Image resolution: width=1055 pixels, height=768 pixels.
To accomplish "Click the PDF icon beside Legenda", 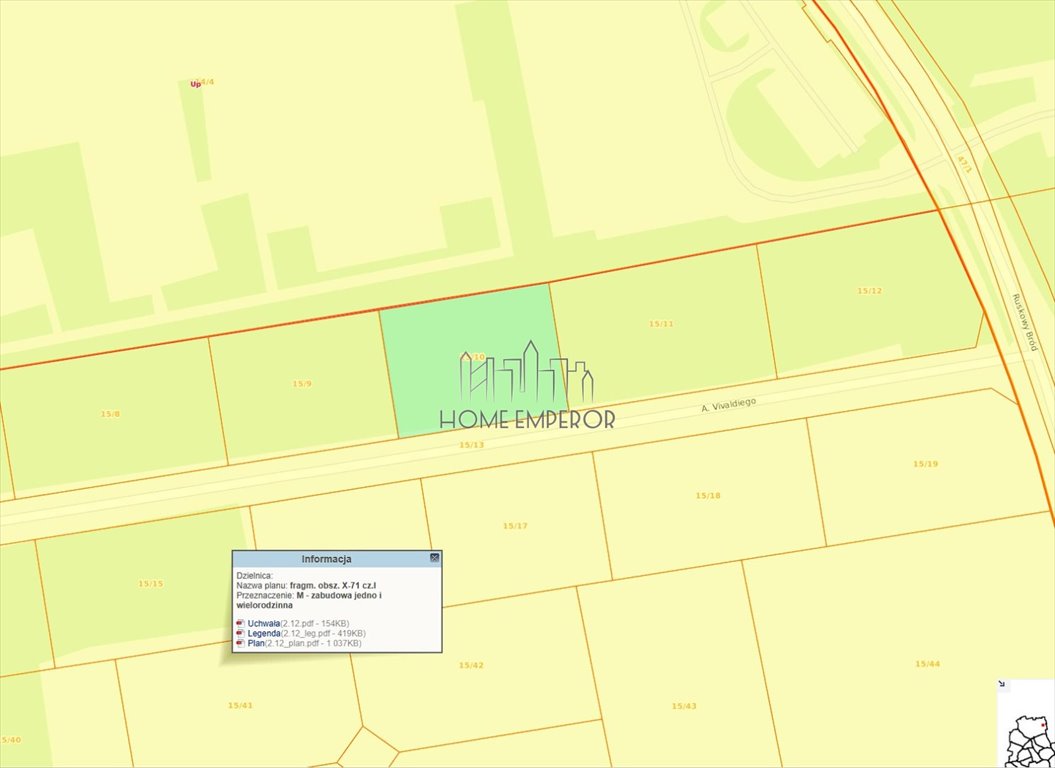I will 240,633.
